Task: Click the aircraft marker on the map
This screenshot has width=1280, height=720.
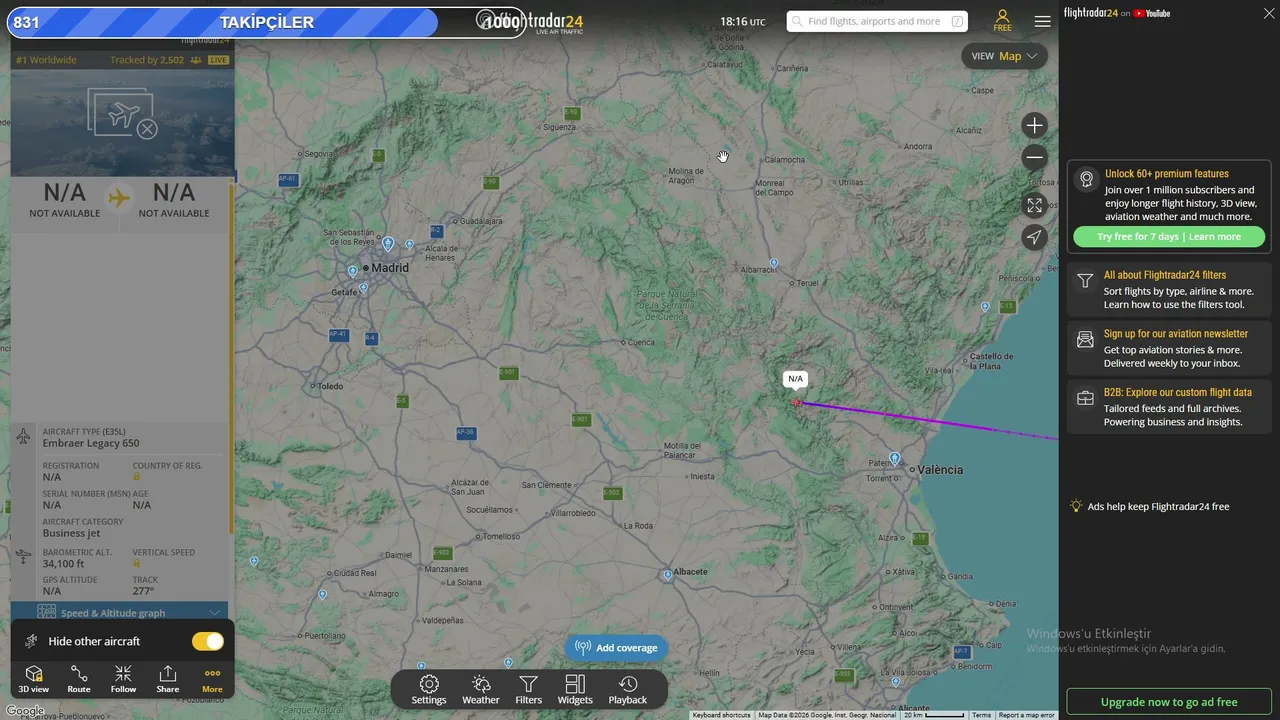Action: tap(797, 403)
